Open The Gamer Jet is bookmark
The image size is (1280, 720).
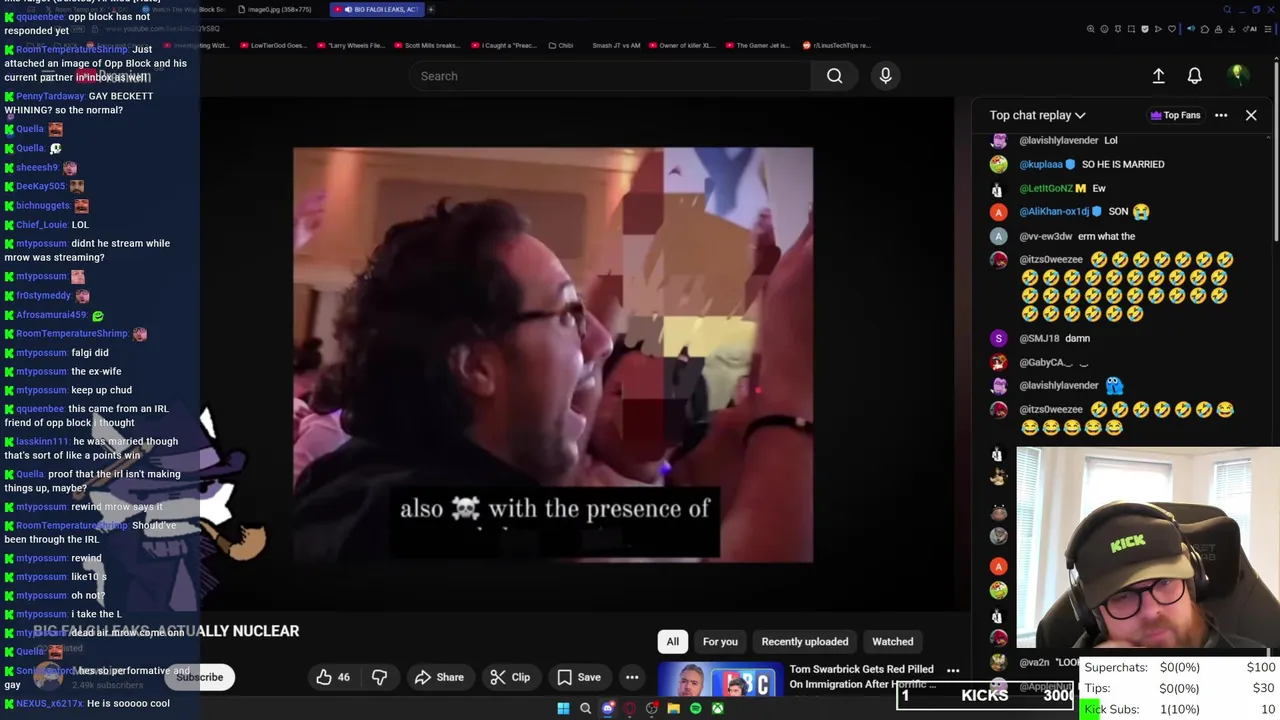(757, 45)
